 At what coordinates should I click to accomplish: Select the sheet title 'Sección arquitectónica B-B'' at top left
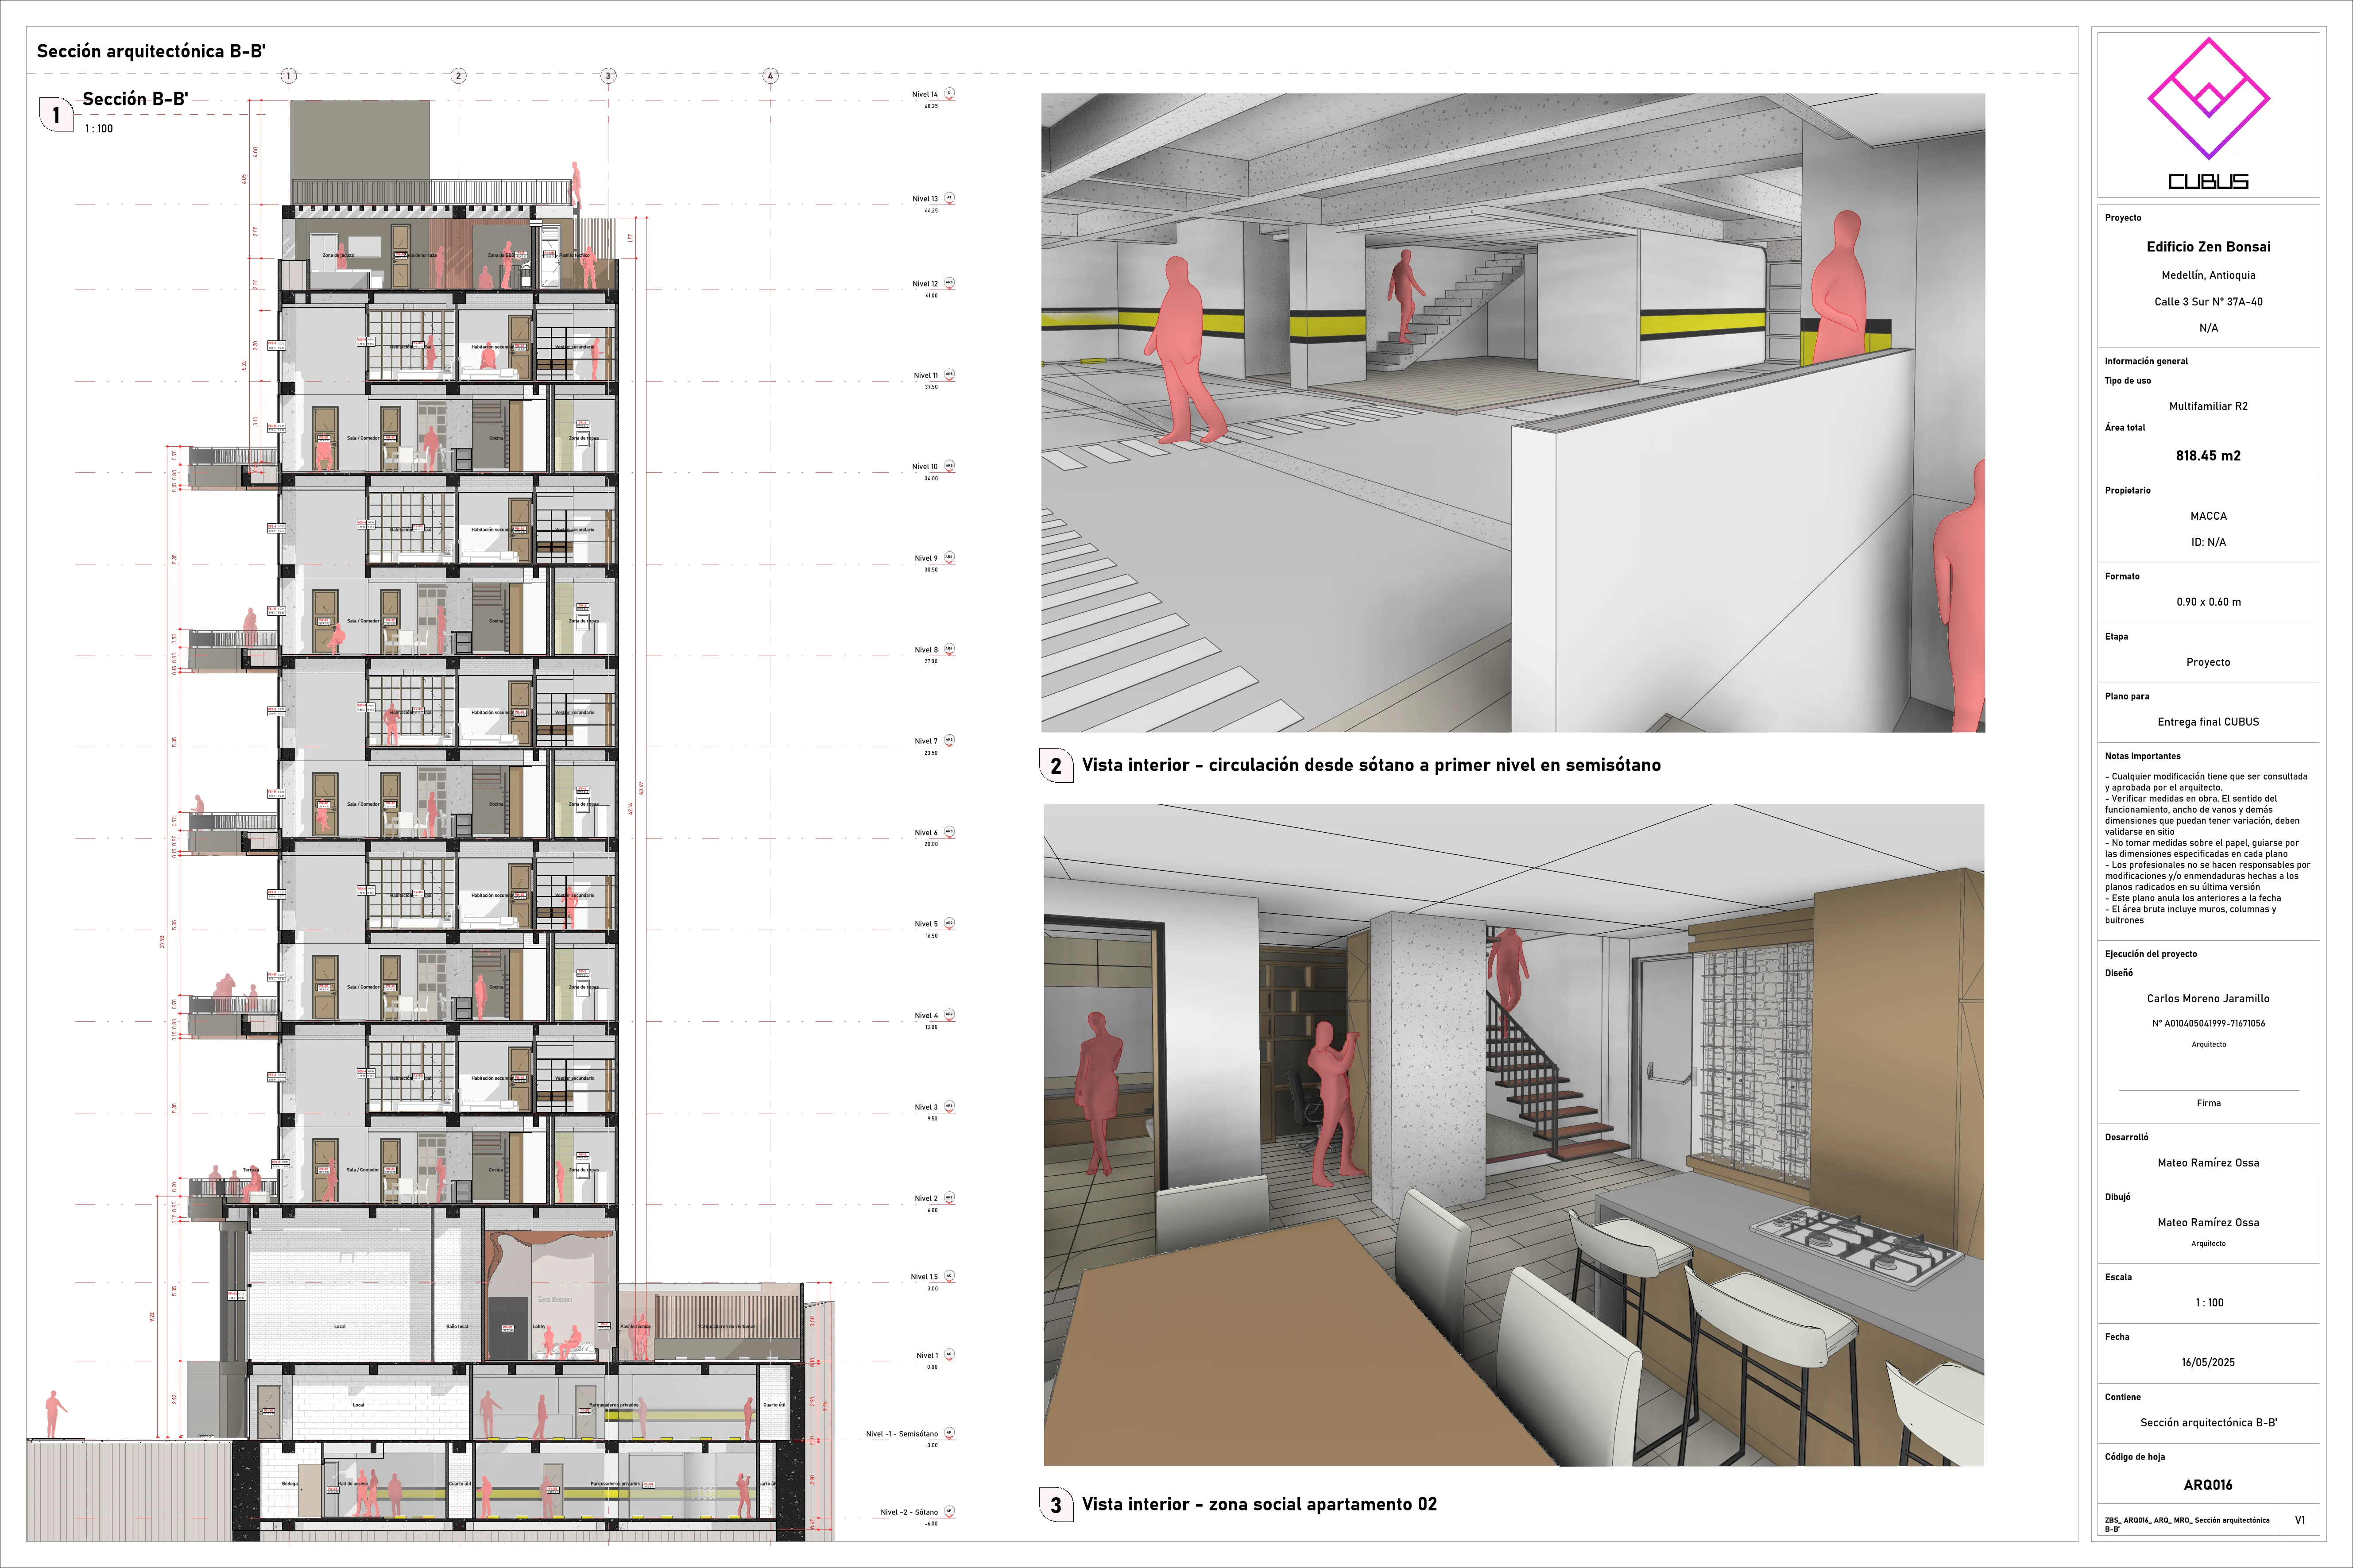[x=151, y=51]
